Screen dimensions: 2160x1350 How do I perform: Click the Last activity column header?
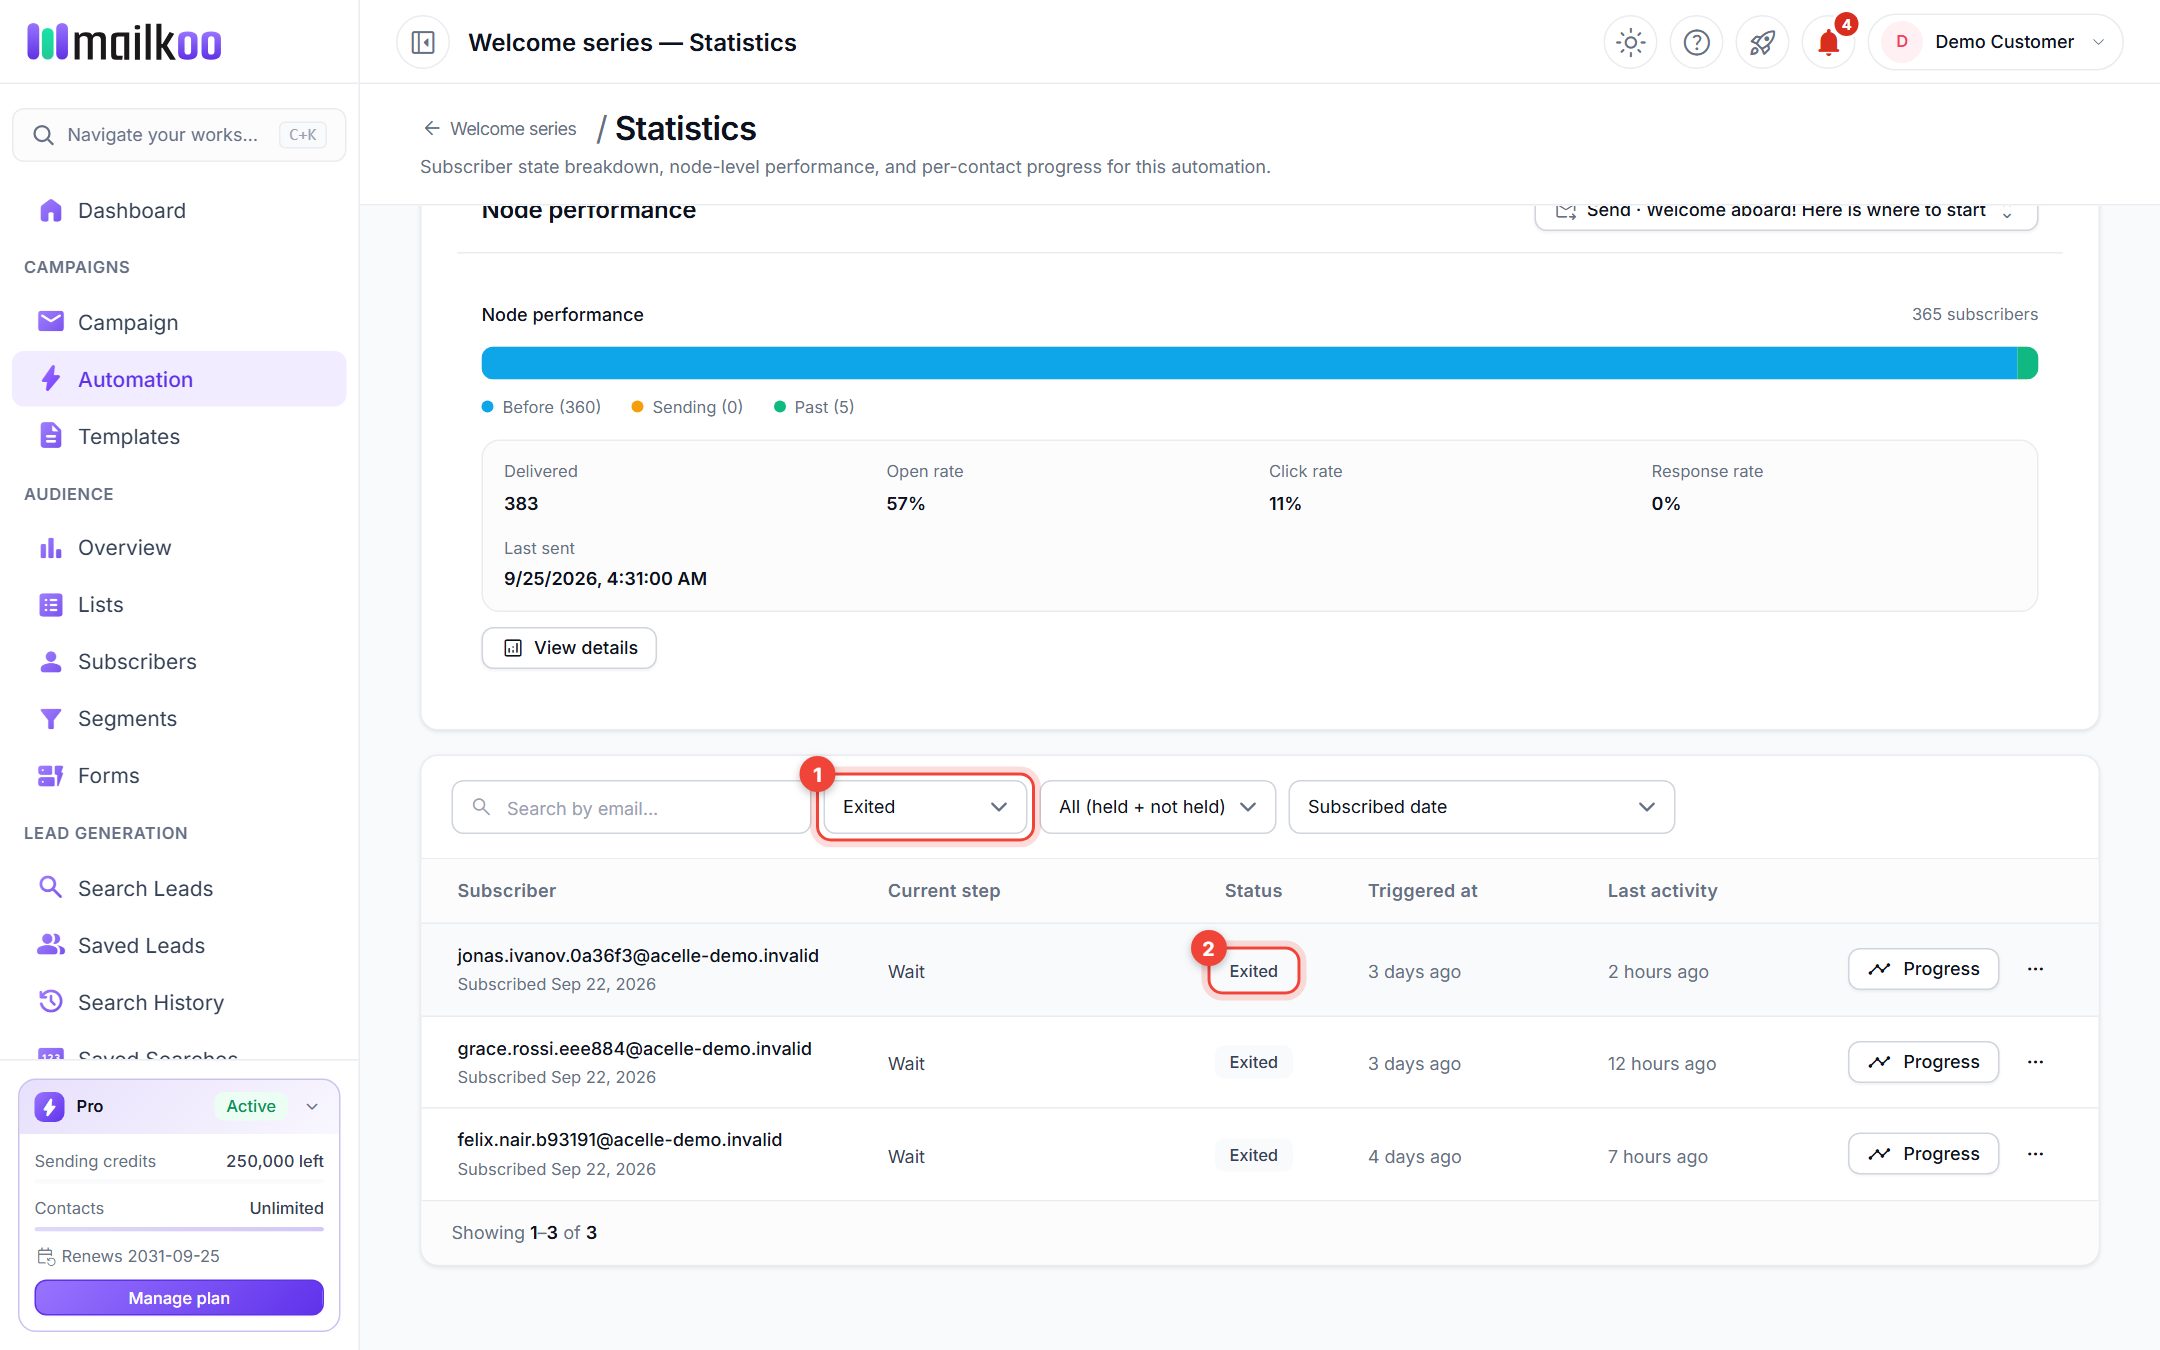tap(1662, 890)
